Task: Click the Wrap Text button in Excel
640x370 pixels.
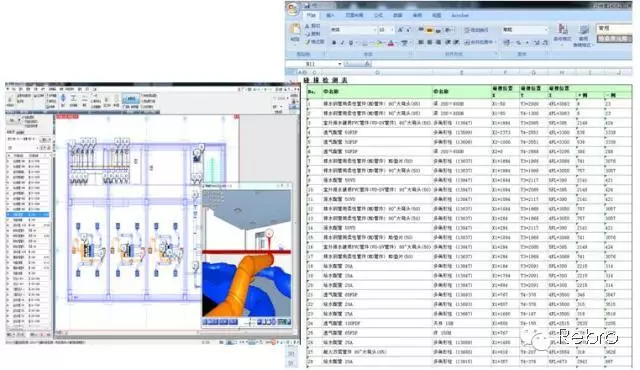Action: pyautogui.click(x=476, y=30)
